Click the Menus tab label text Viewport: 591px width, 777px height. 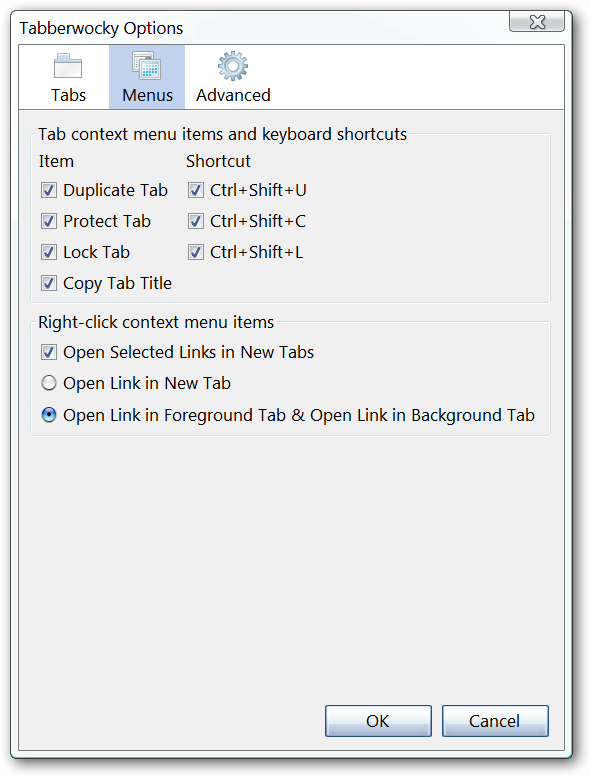(148, 95)
